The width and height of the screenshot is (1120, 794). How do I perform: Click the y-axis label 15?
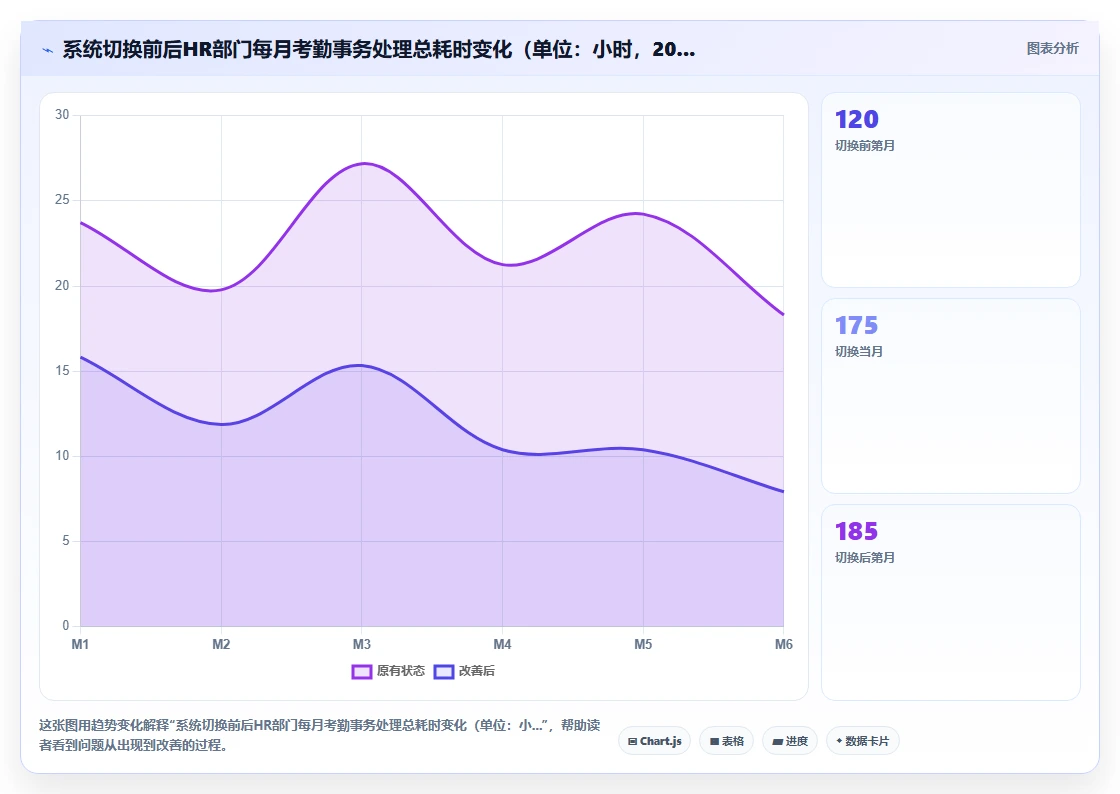(62, 371)
